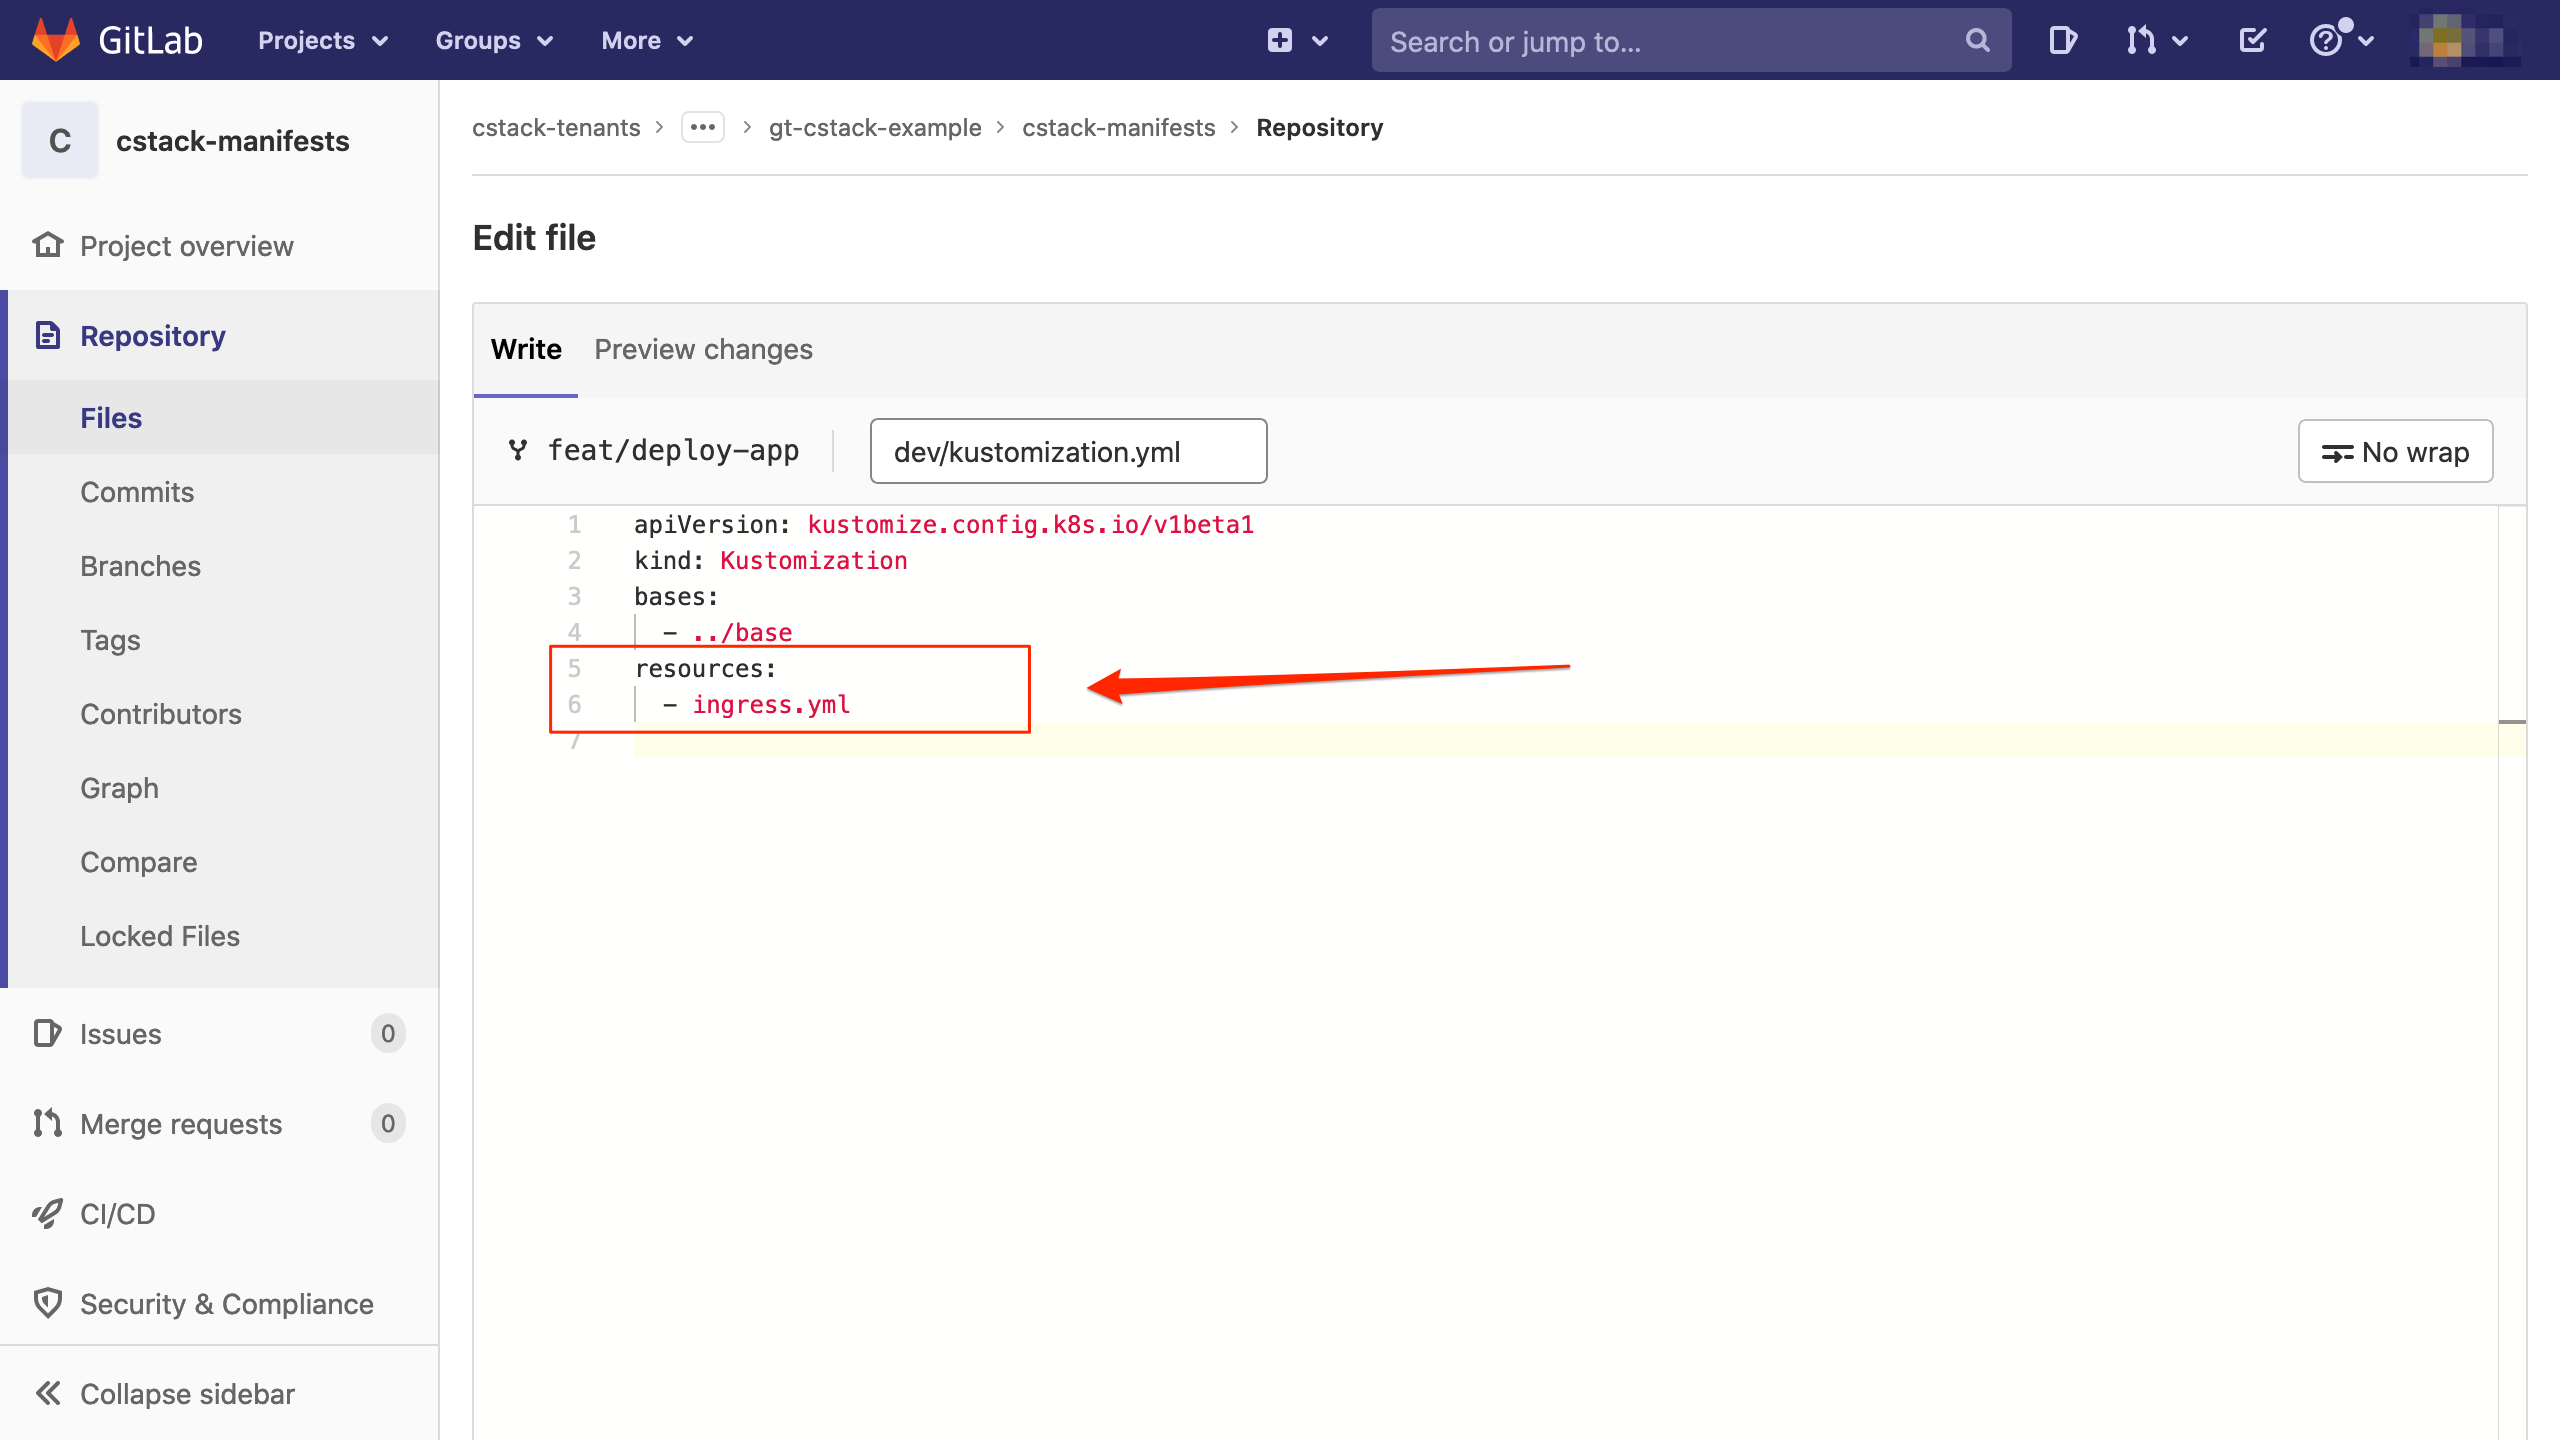Image resolution: width=2560 pixels, height=1440 pixels.
Task: Click the Merge requests count badge in sidebar
Action: pyautogui.click(x=387, y=1123)
